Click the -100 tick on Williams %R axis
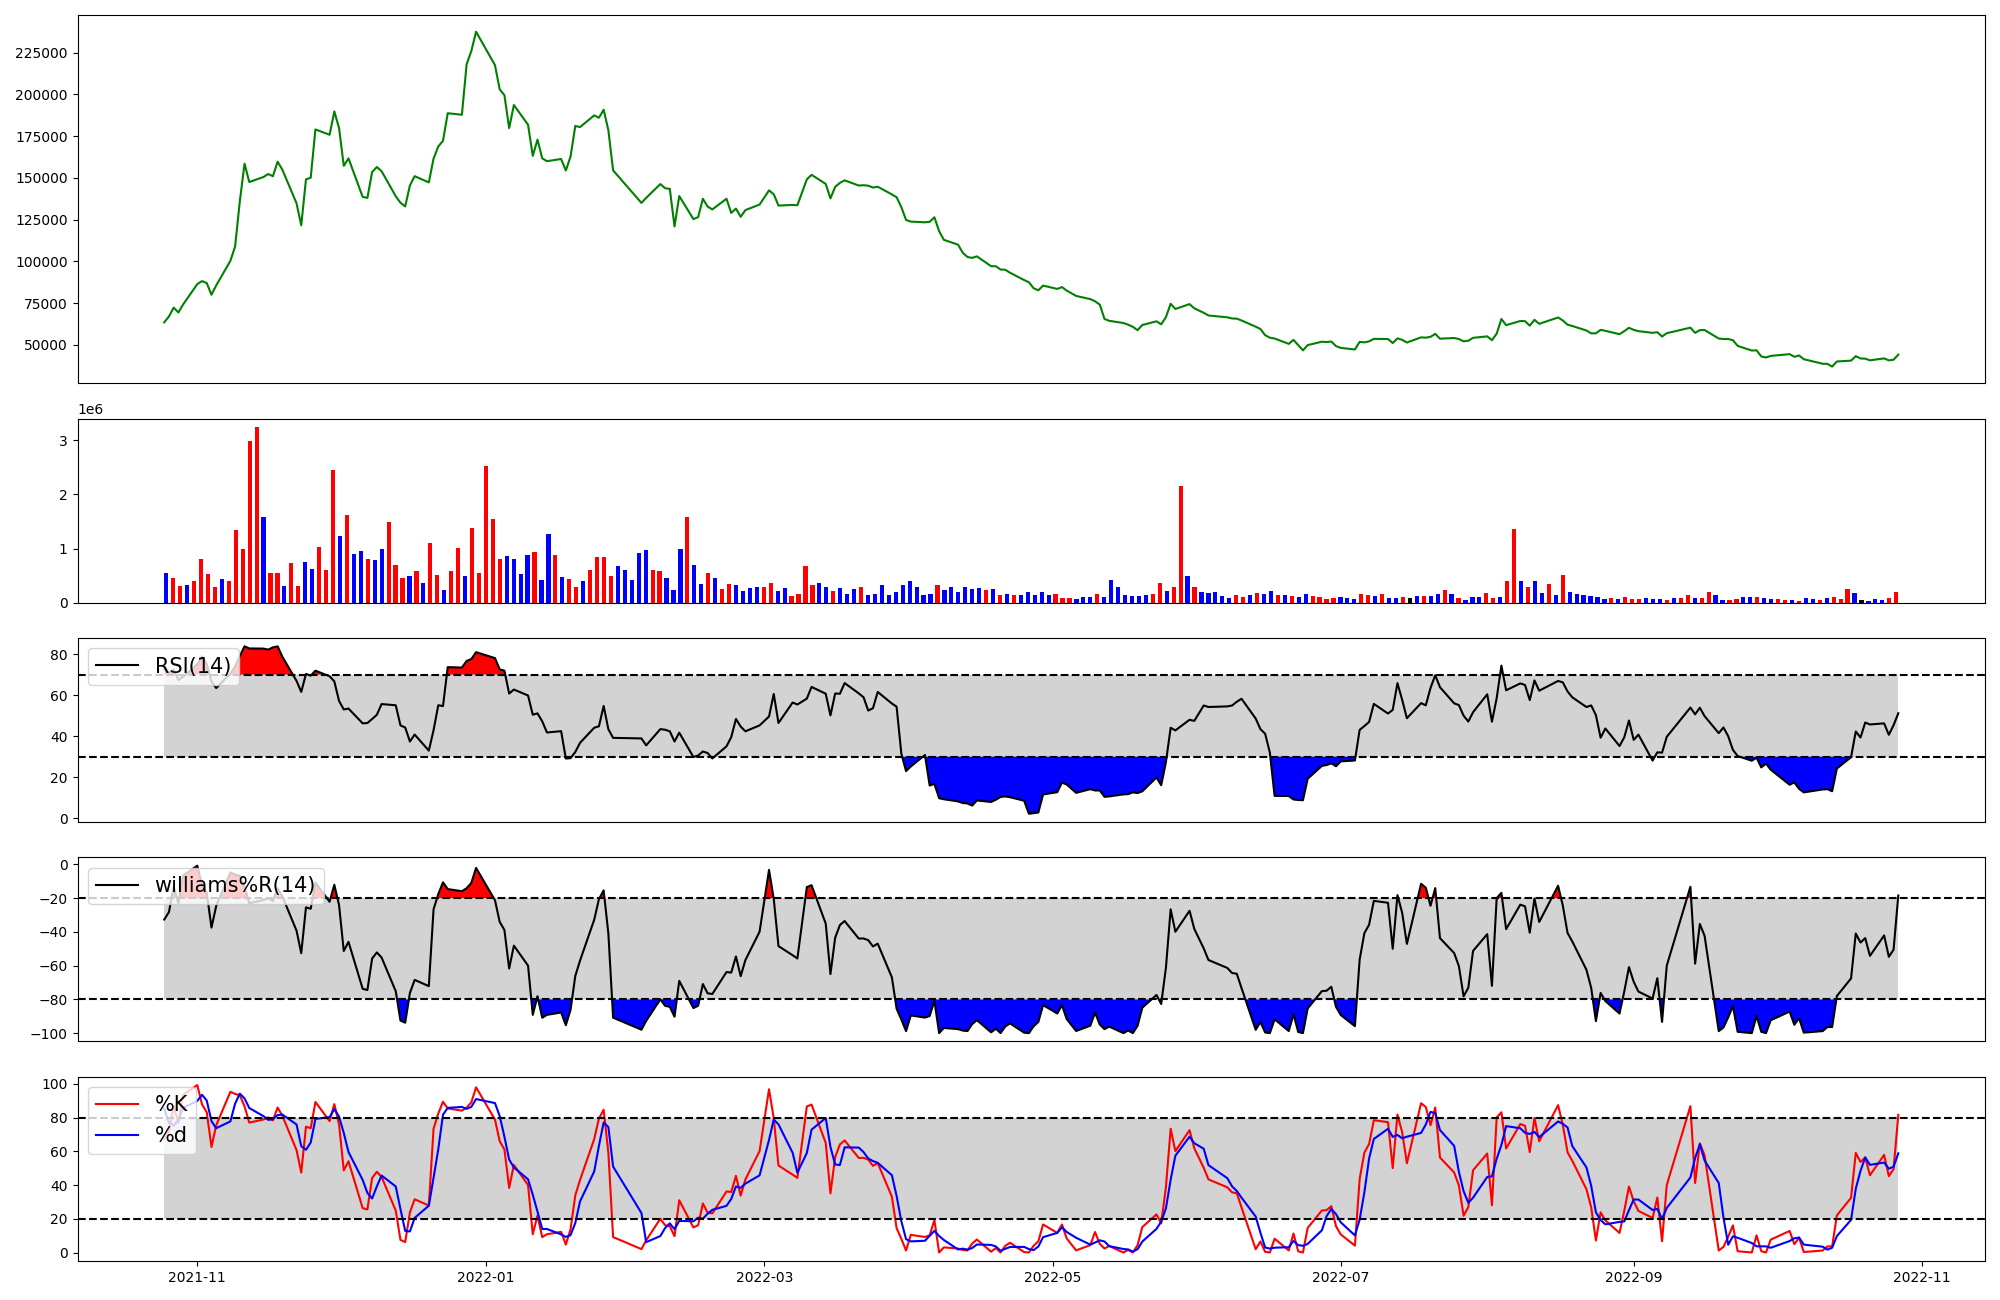 49,1033
